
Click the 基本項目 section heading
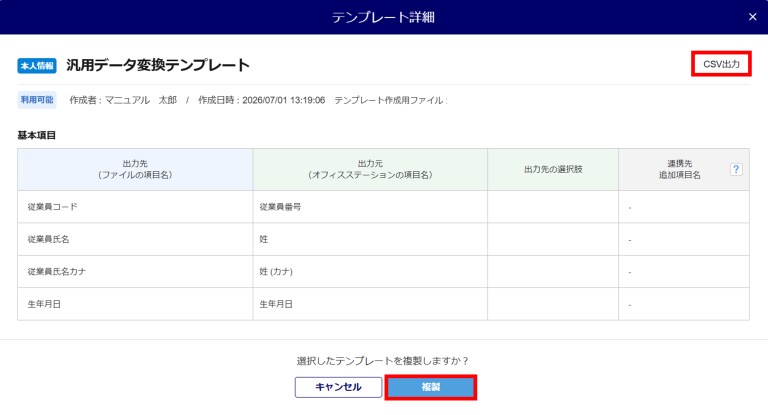[x=37, y=135]
